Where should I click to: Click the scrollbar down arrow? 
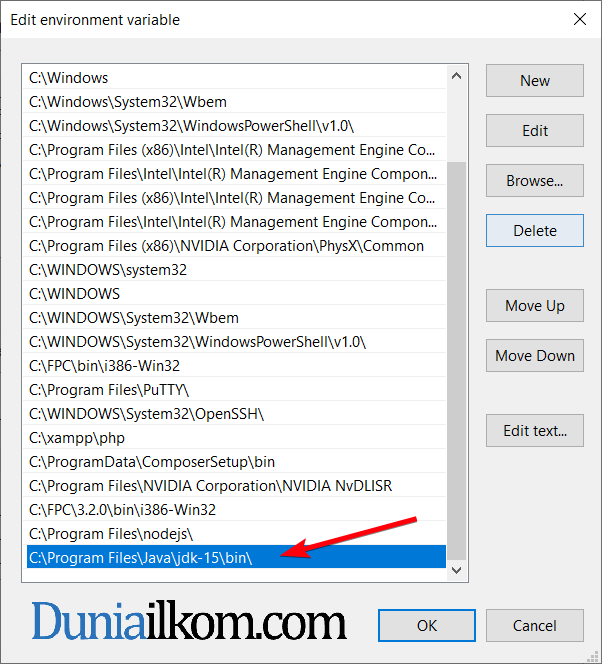click(x=456, y=570)
